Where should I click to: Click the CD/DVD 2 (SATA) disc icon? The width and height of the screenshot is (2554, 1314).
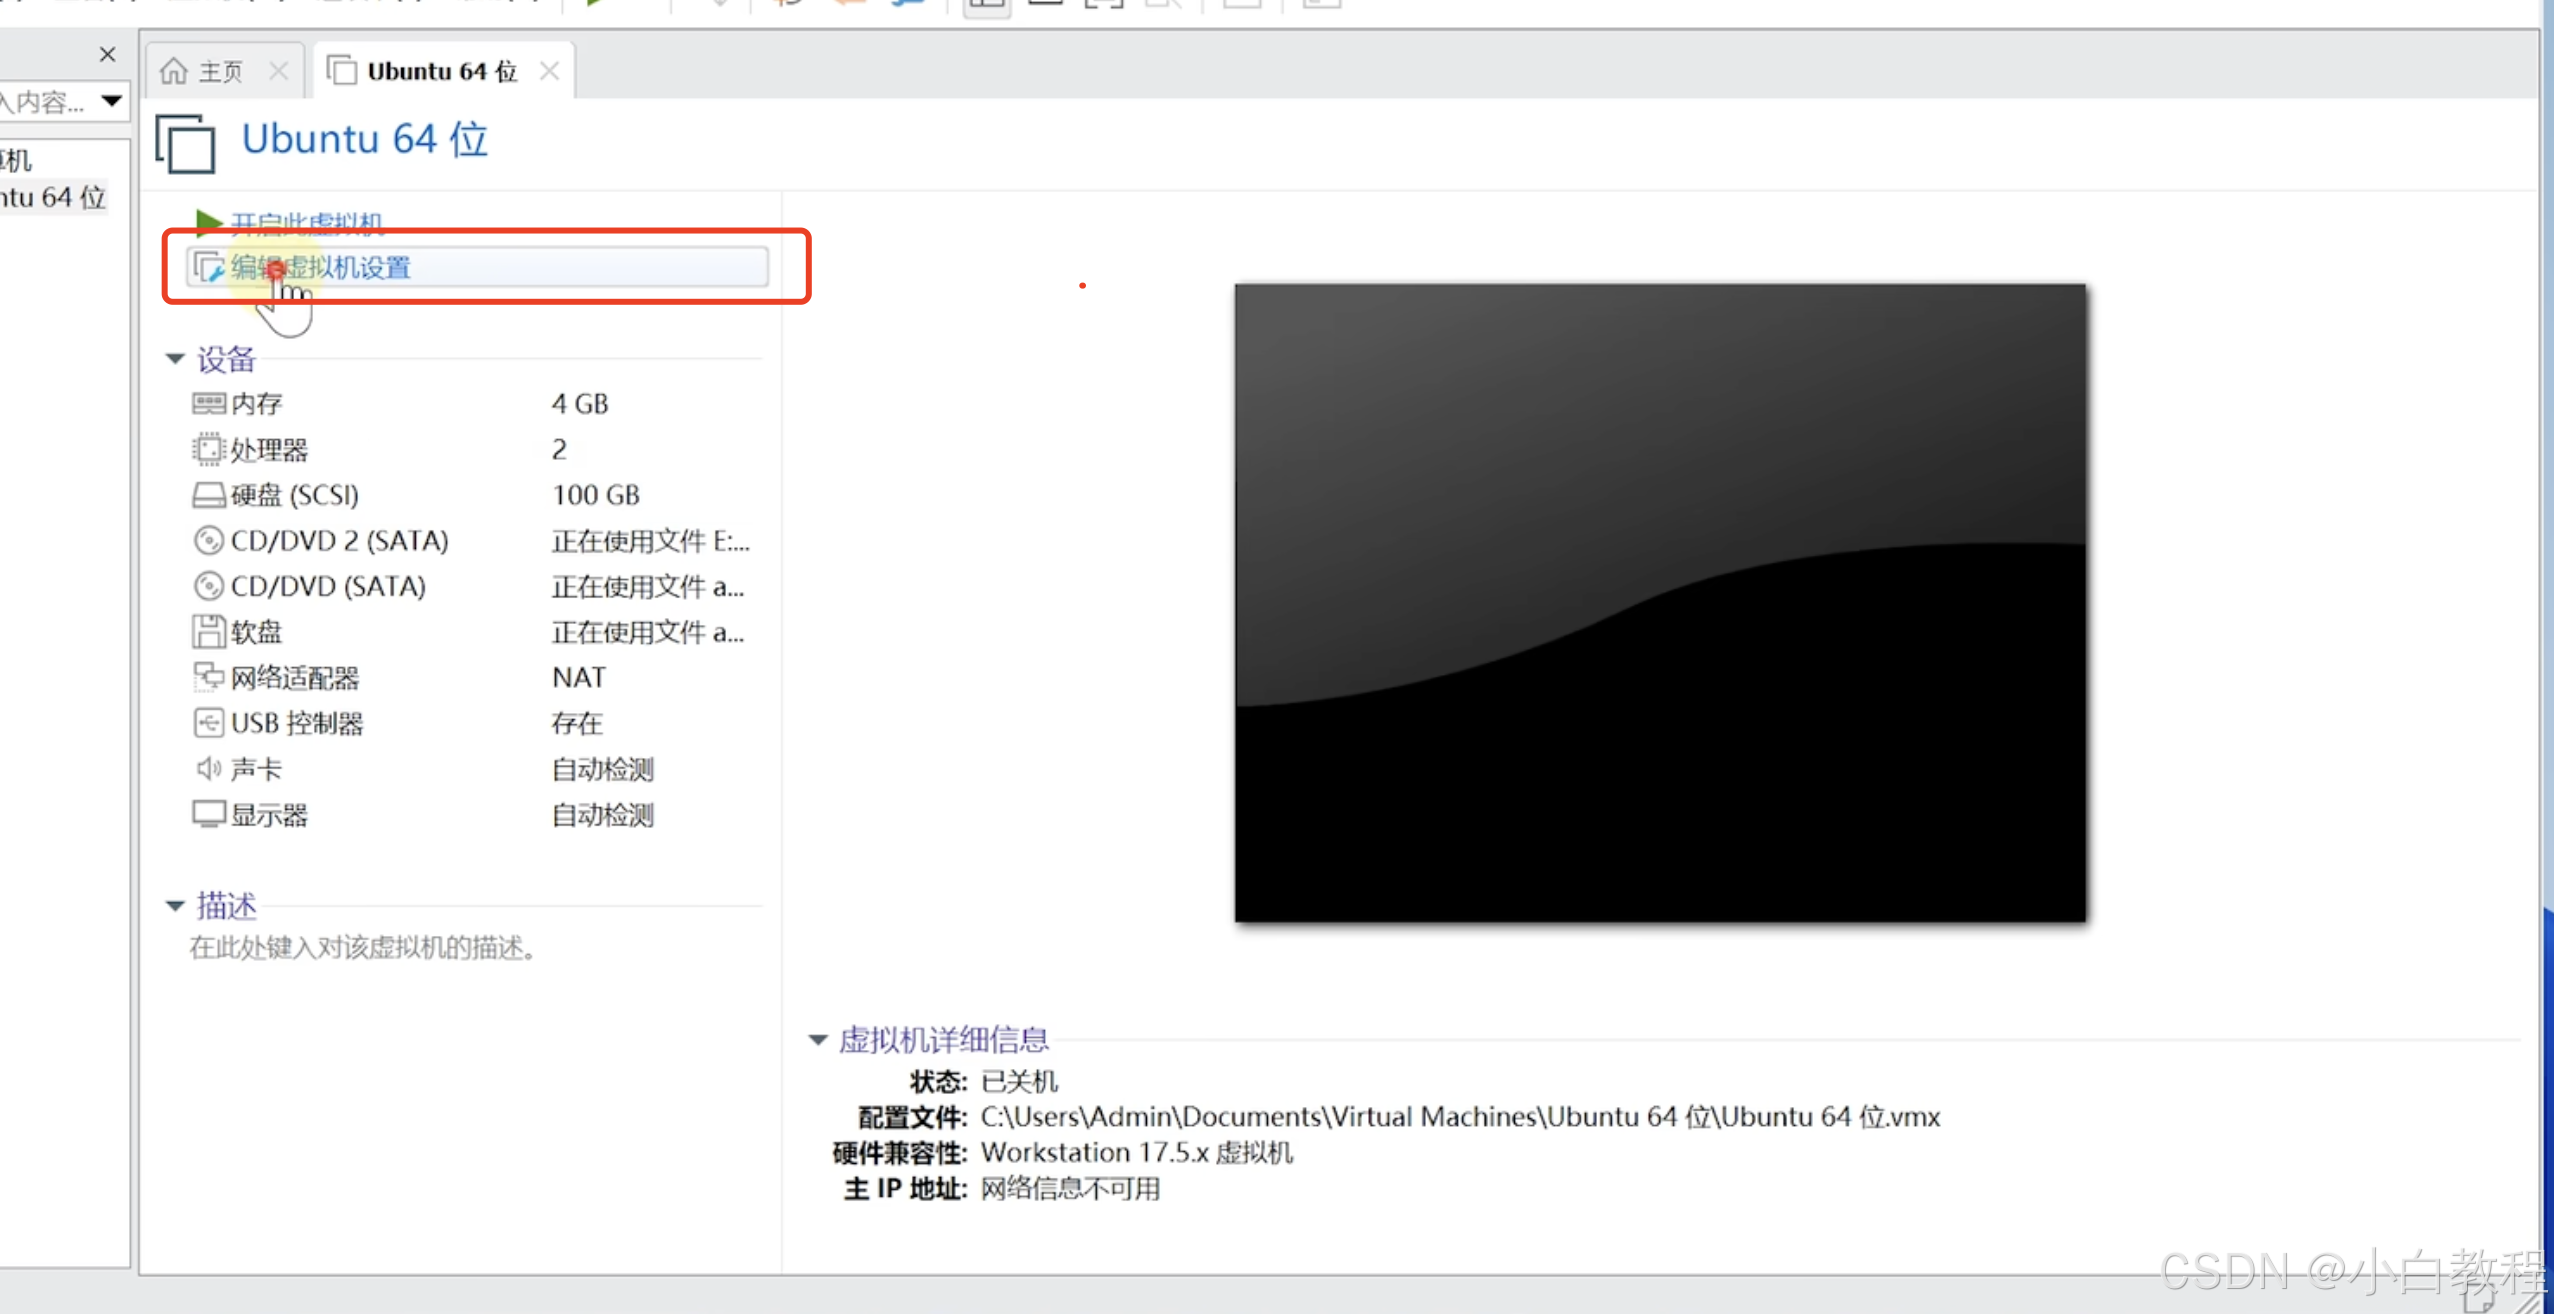208,541
